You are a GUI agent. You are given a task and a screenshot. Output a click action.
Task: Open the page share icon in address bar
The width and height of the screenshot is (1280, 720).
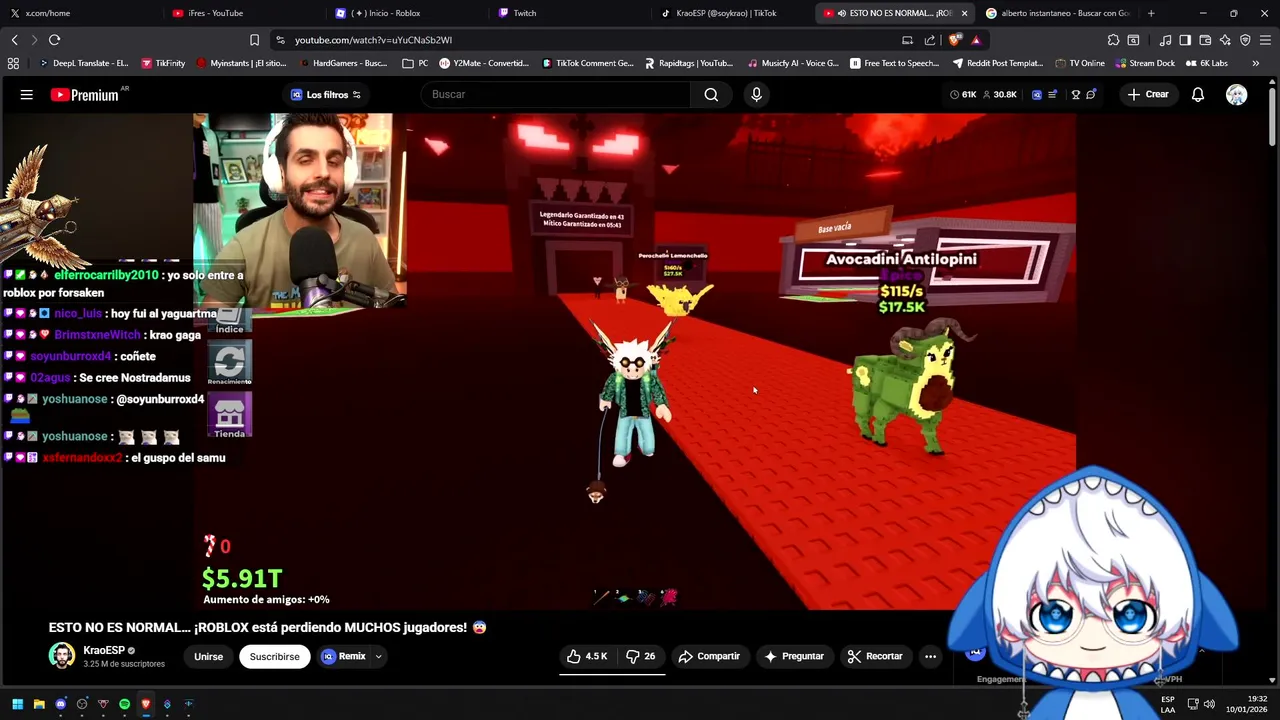pos(930,40)
